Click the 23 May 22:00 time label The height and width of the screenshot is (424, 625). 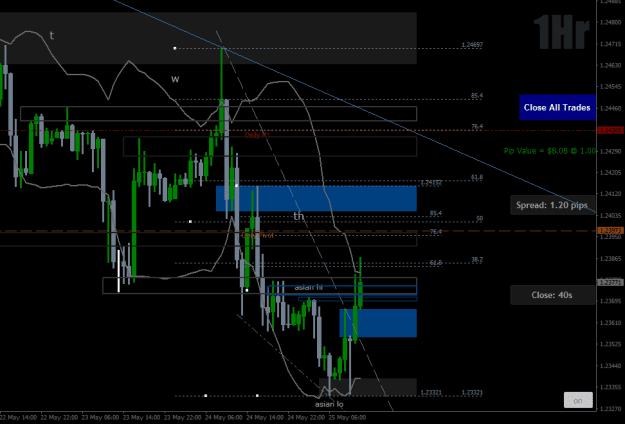183,418
